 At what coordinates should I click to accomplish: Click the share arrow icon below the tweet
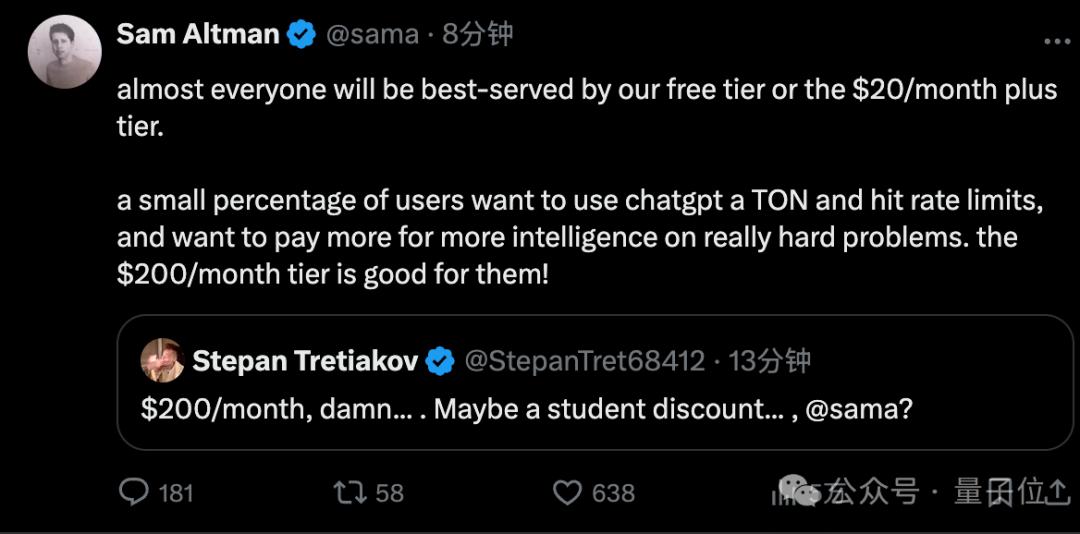coord(1055,492)
